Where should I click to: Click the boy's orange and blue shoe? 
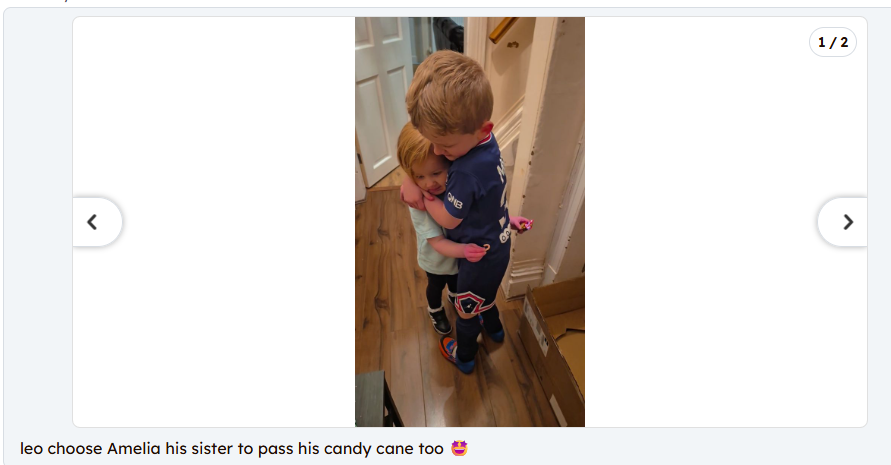click(x=456, y=355)
